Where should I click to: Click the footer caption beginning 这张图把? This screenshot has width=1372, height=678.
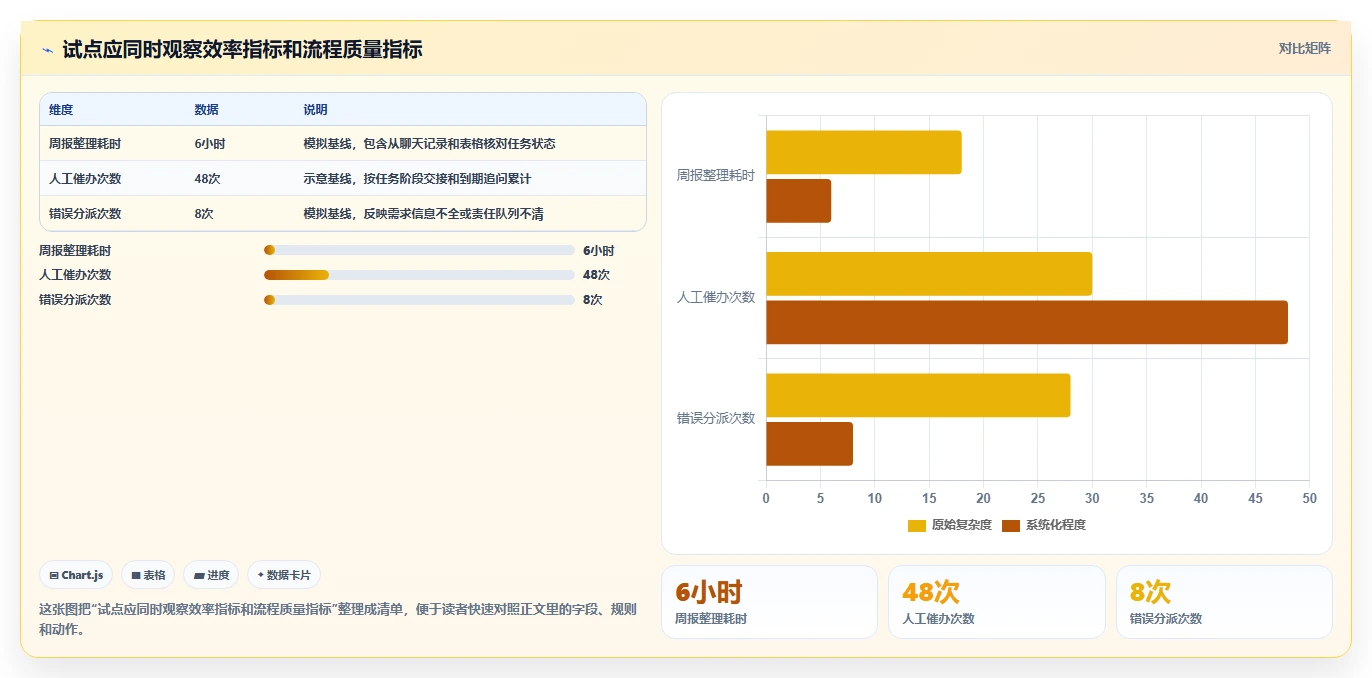(x=338, y=619)
